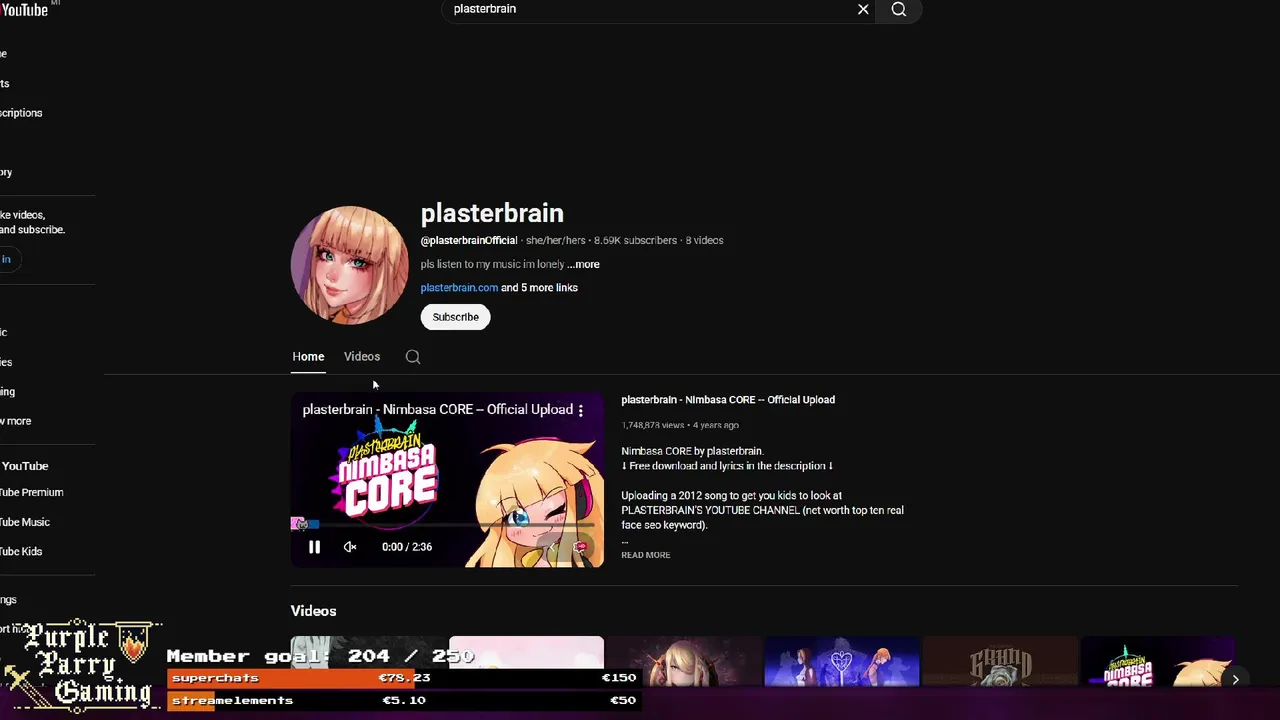Click the Nimbasa CORE video player
Image resolution: width=1280 pixels, height=720 pixels.
coord(447,480)
